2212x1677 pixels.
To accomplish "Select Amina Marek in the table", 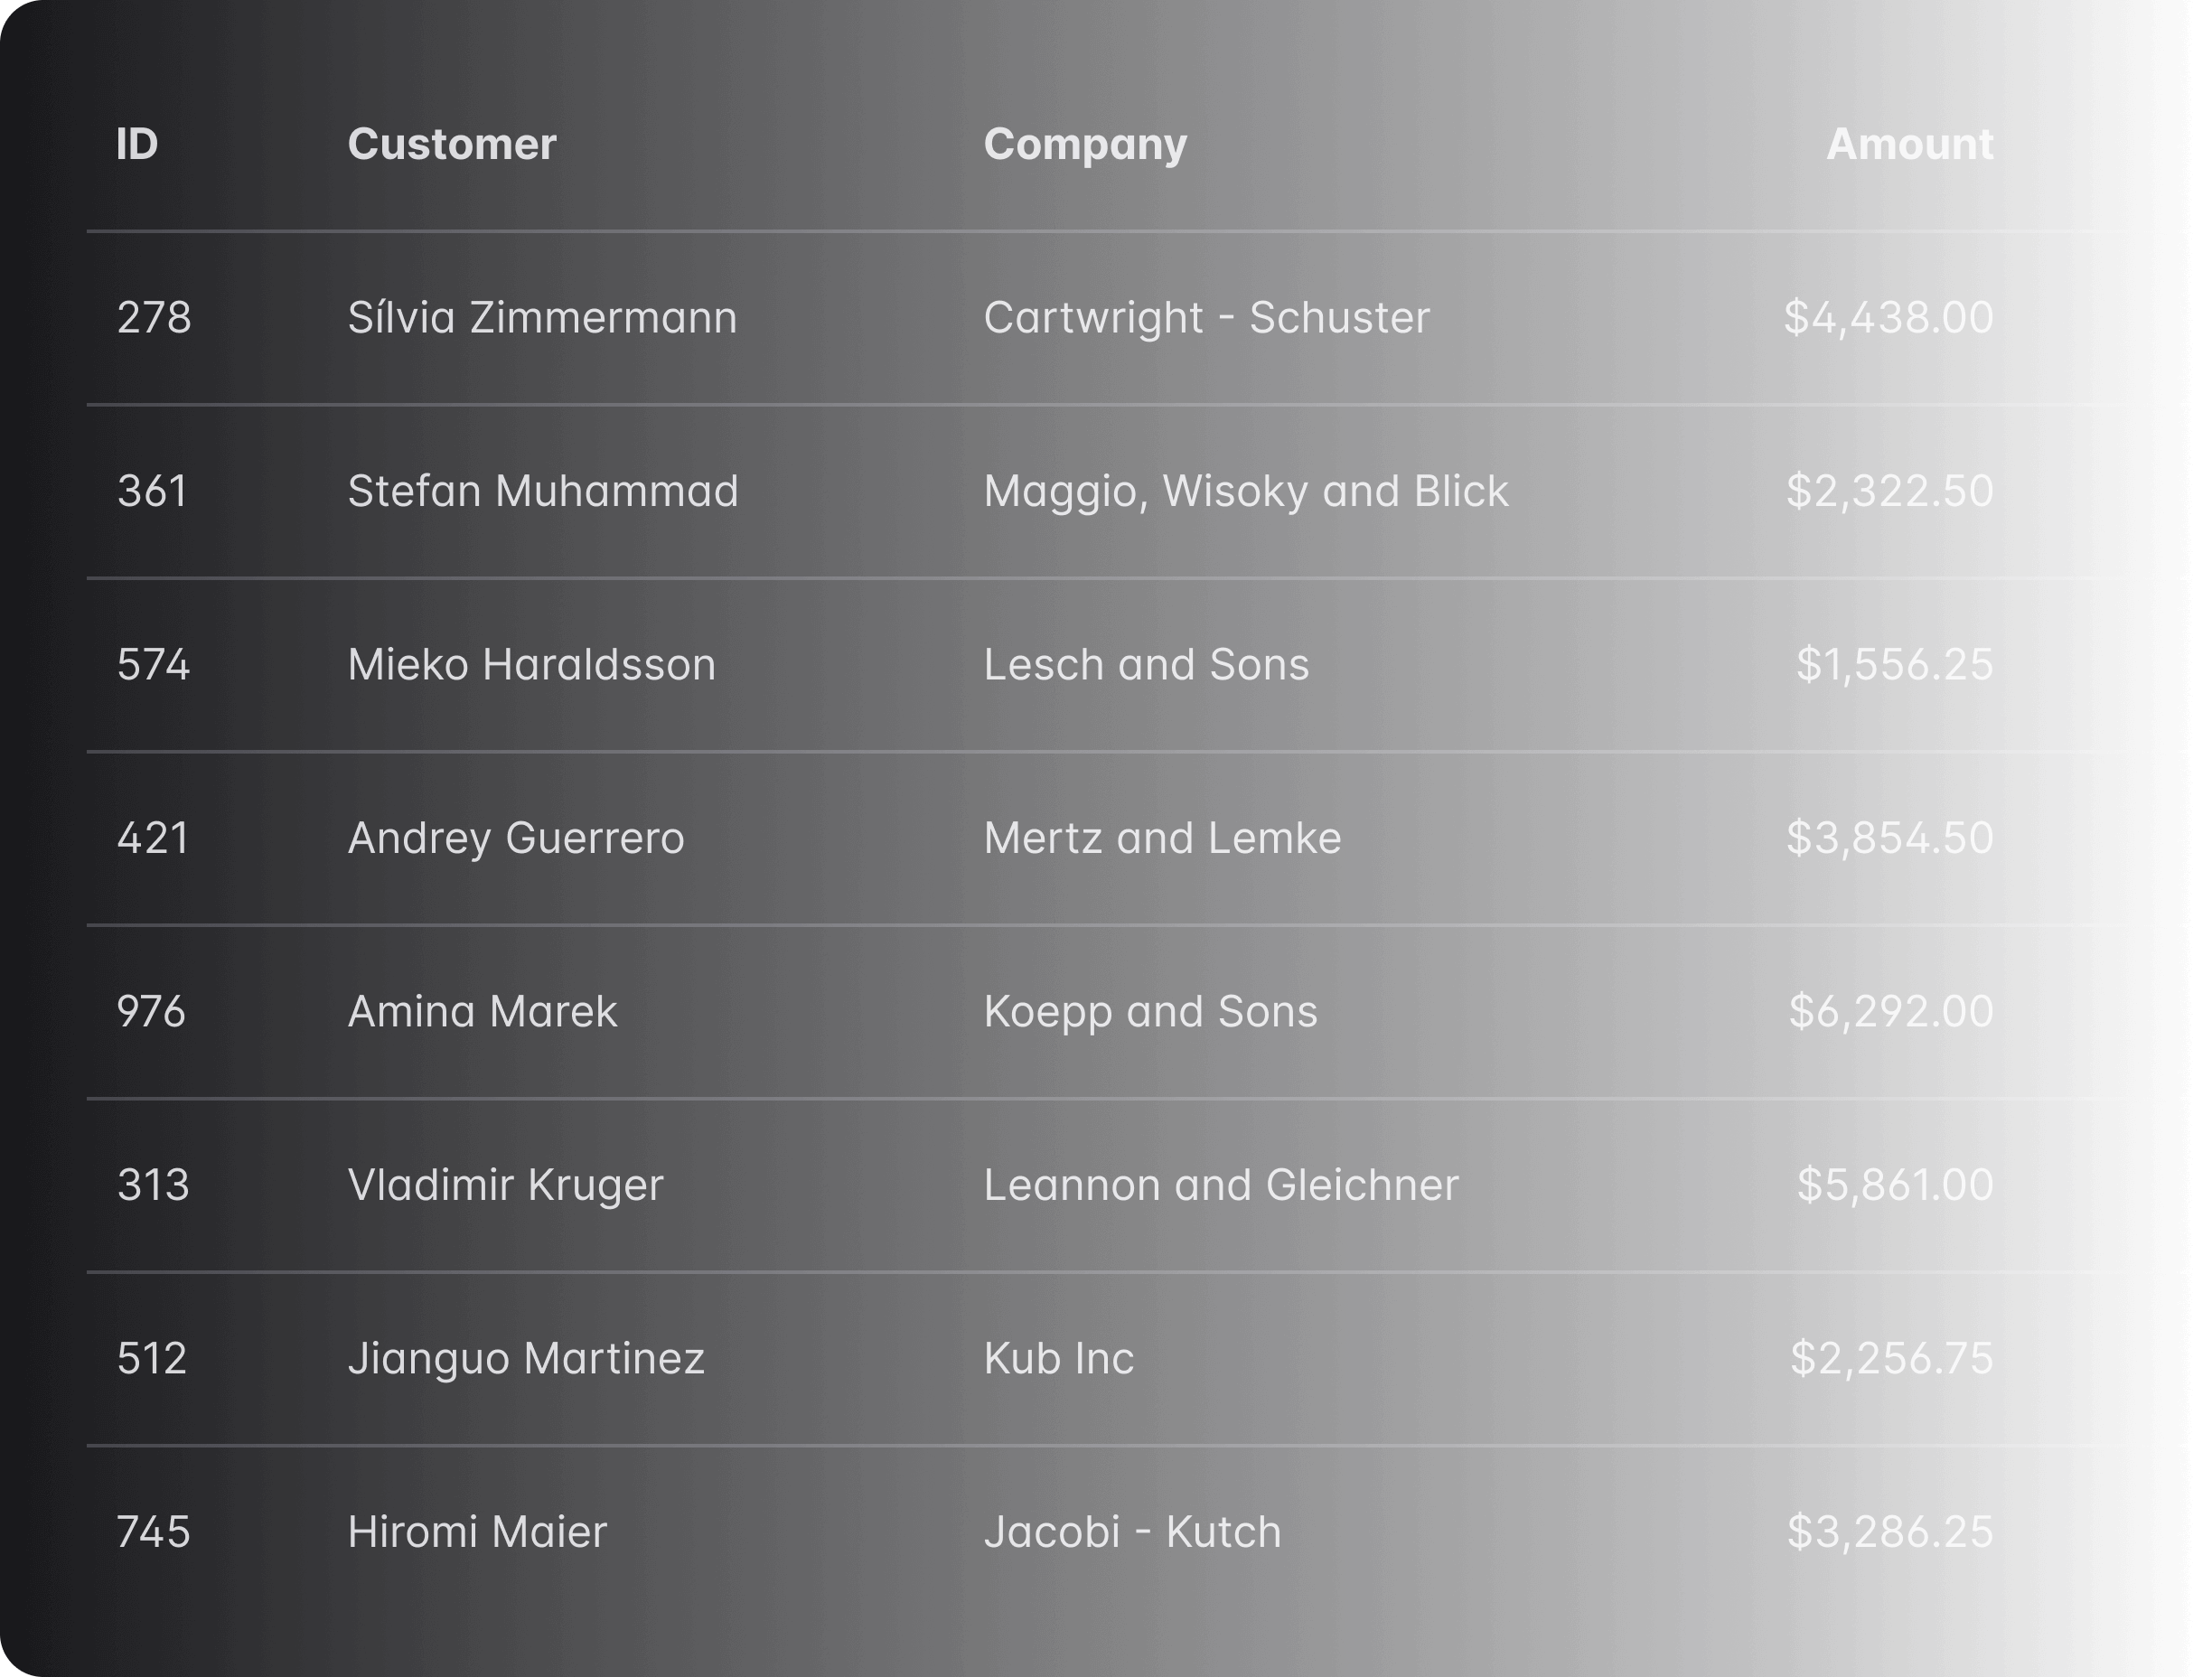I will (x=482, y=1012).
